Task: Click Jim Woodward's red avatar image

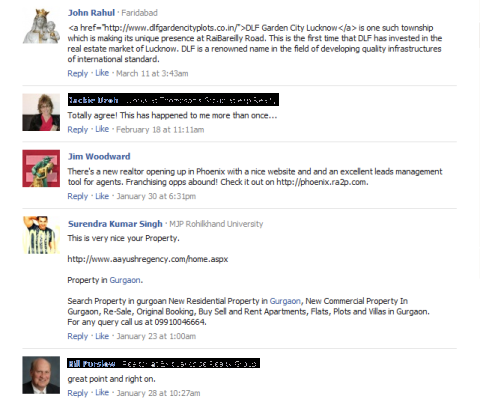Action: [41, 169]
